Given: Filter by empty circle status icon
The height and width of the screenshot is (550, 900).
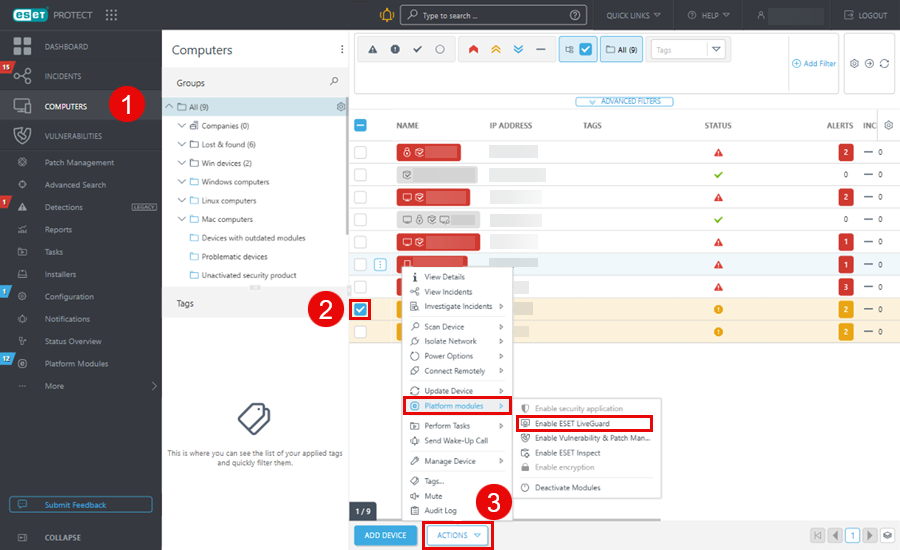Looking at the screenshot, I should (x=440, y=49).
